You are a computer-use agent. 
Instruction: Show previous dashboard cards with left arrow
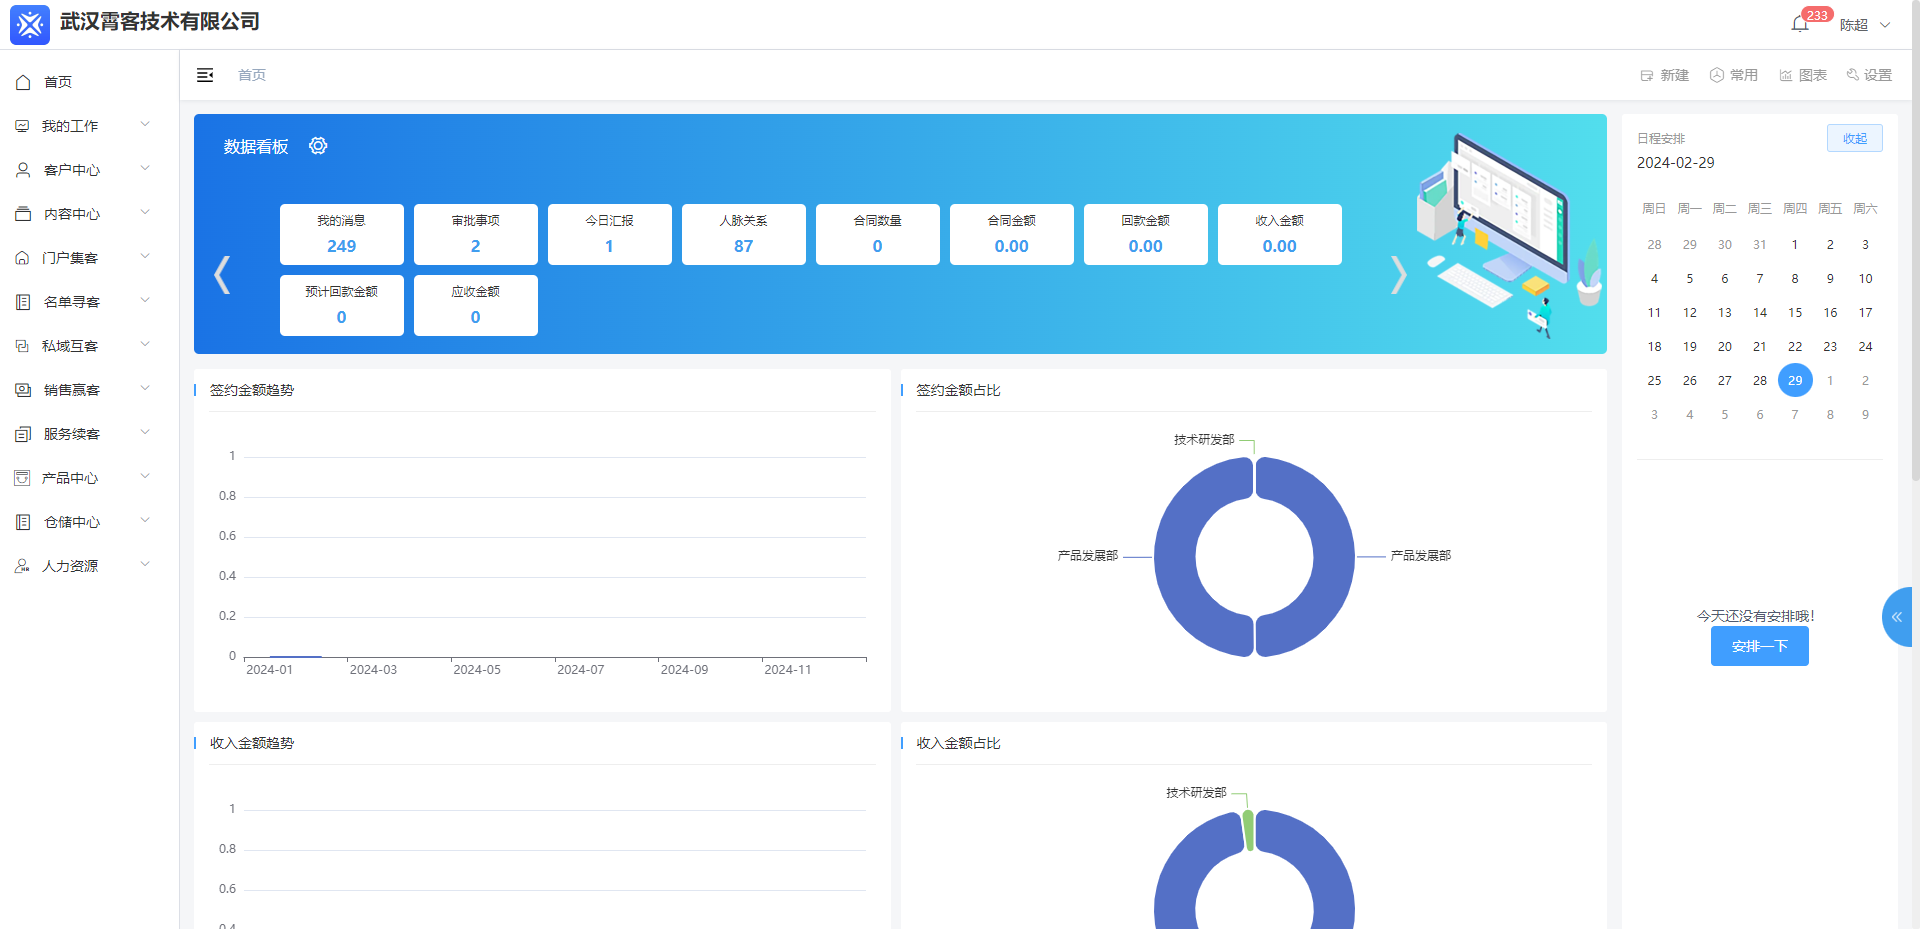222,275
